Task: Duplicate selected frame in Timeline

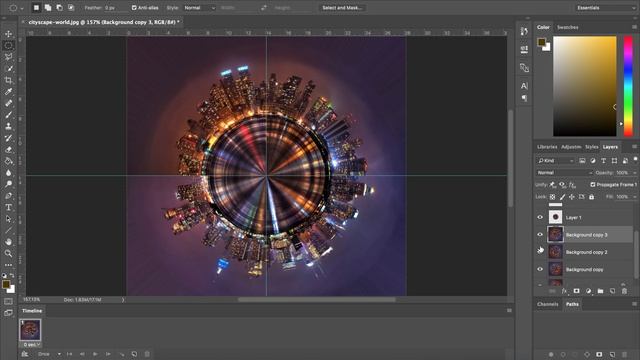Action: click(134, 354)
